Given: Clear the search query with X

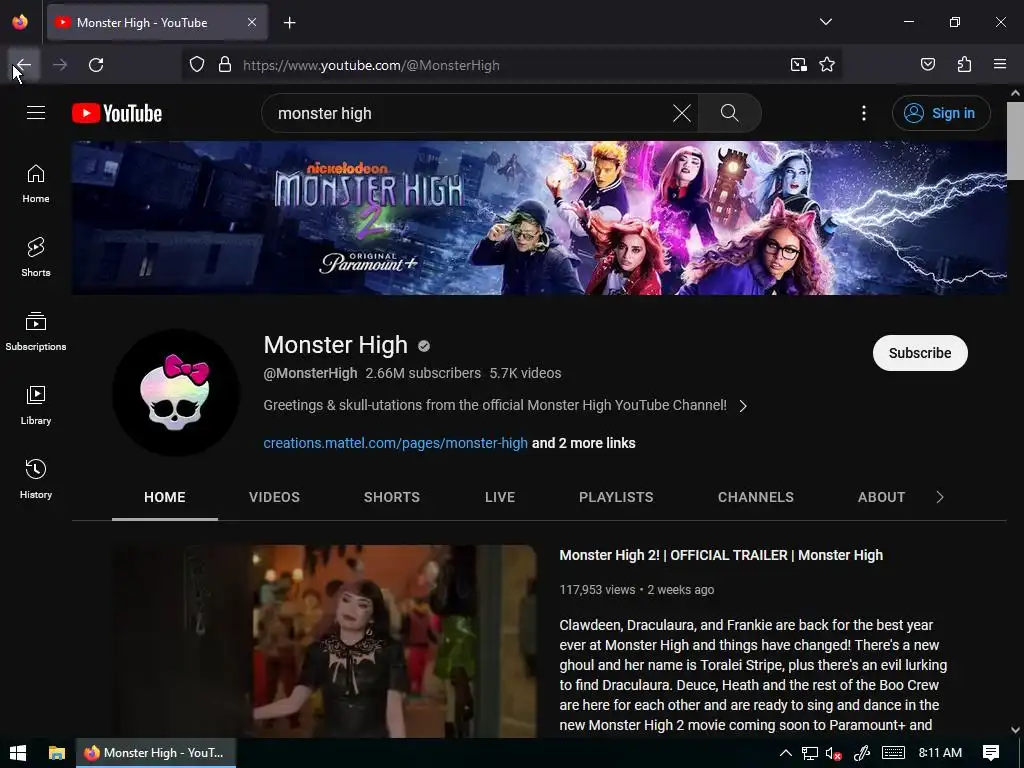Looking at the screenshot, I should (682, 113).
